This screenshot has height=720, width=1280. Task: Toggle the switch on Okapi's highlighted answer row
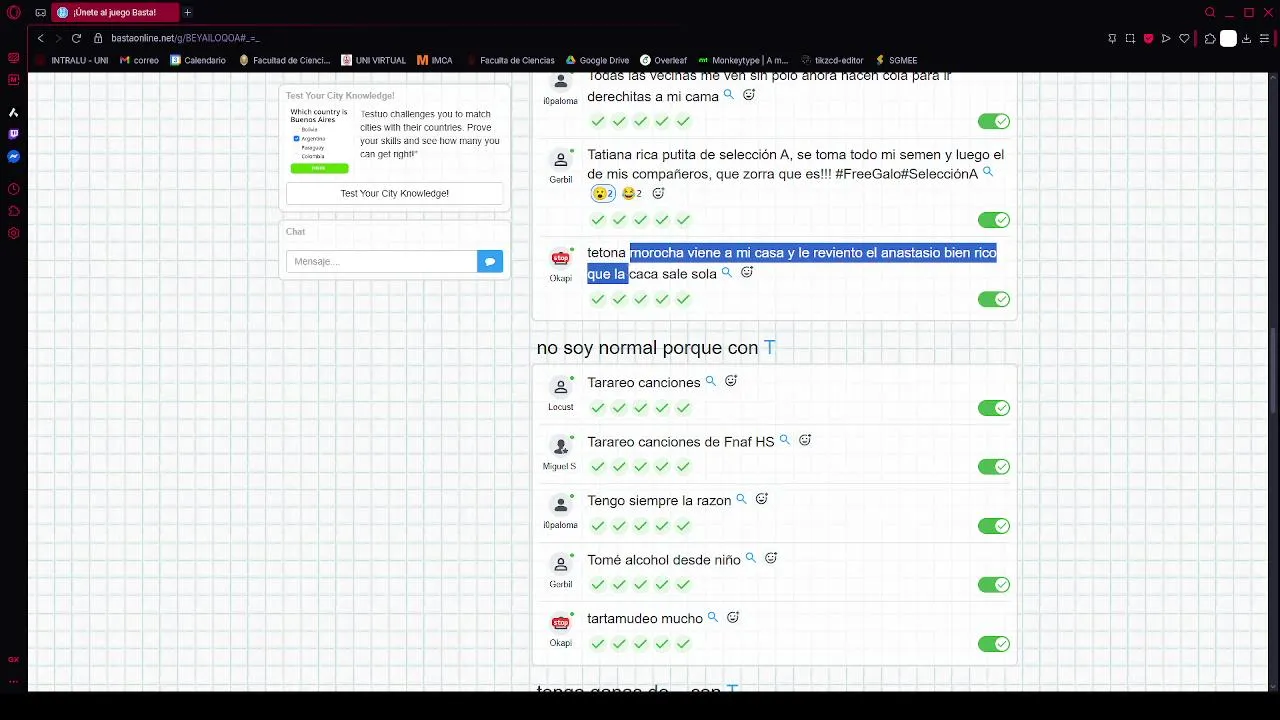994,299
